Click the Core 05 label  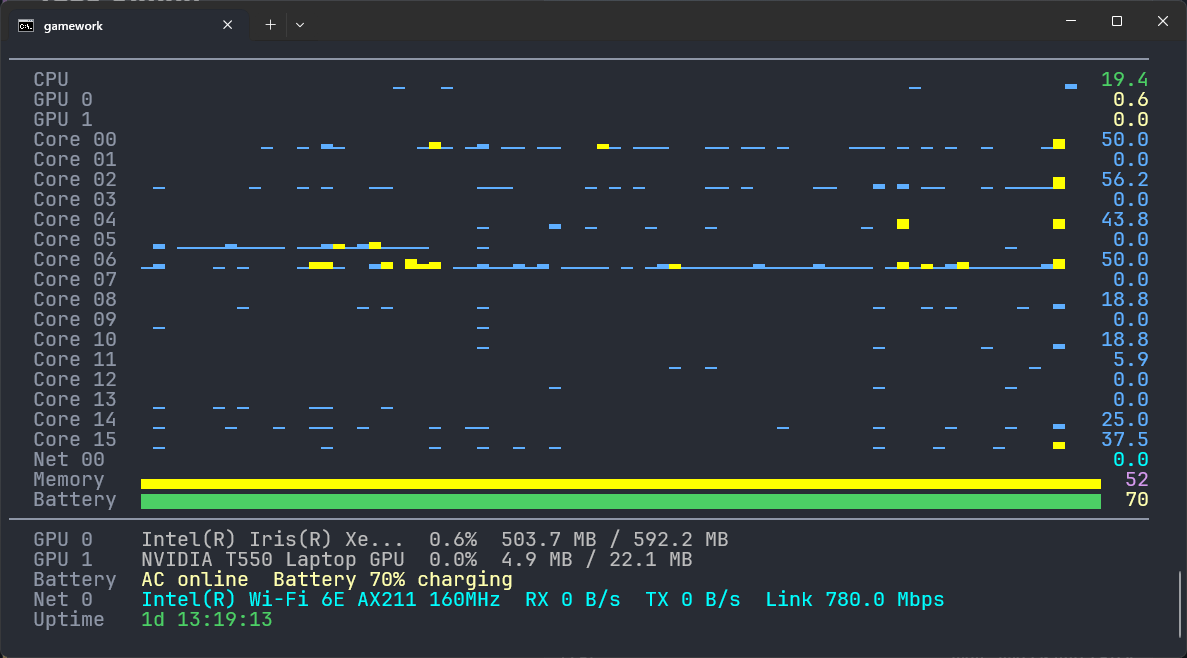tap(75, 239)
